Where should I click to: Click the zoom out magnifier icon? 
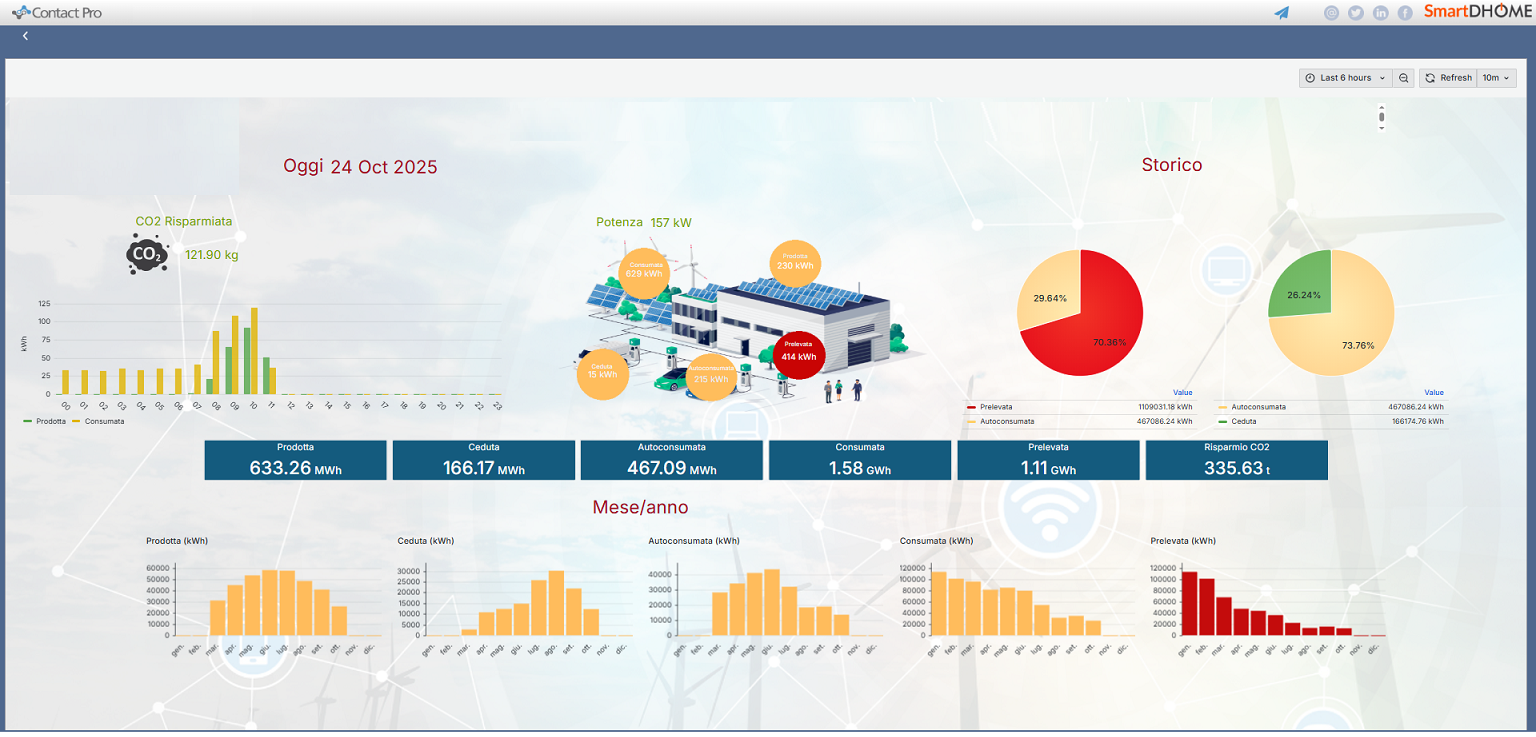[x=1404, y=77]
